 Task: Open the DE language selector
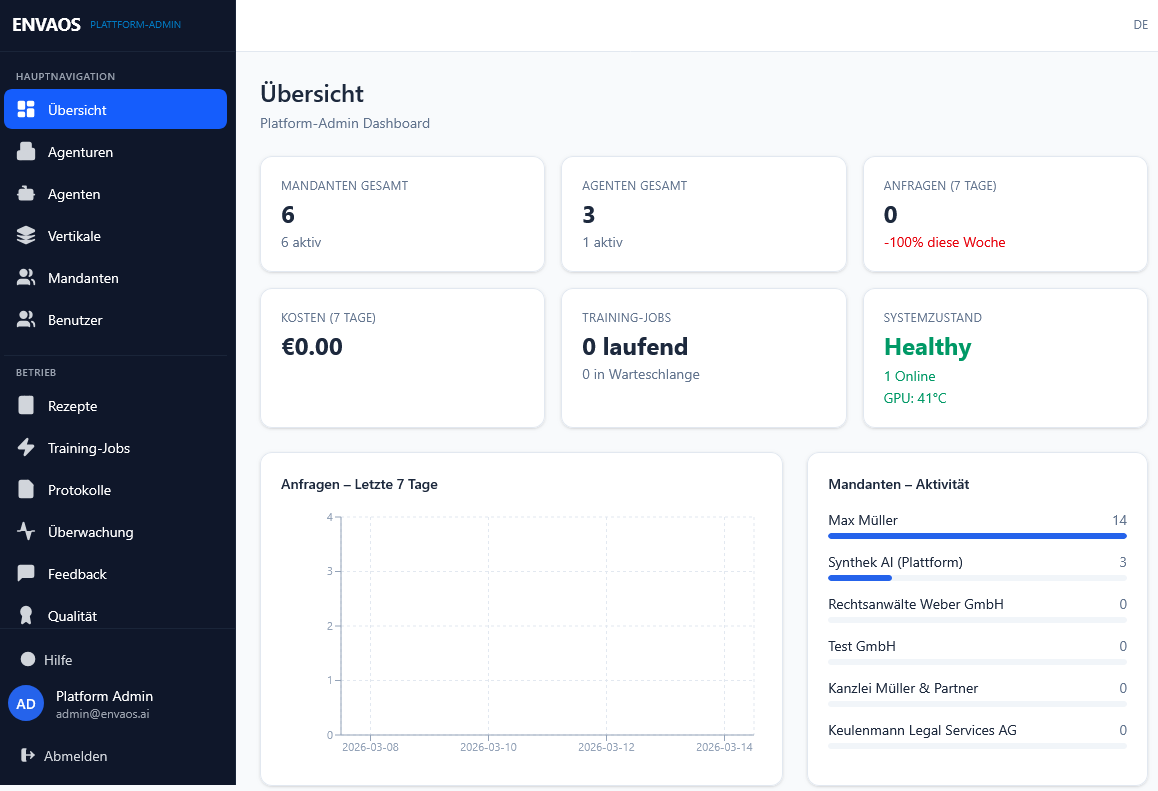[x=1141, y=24]
